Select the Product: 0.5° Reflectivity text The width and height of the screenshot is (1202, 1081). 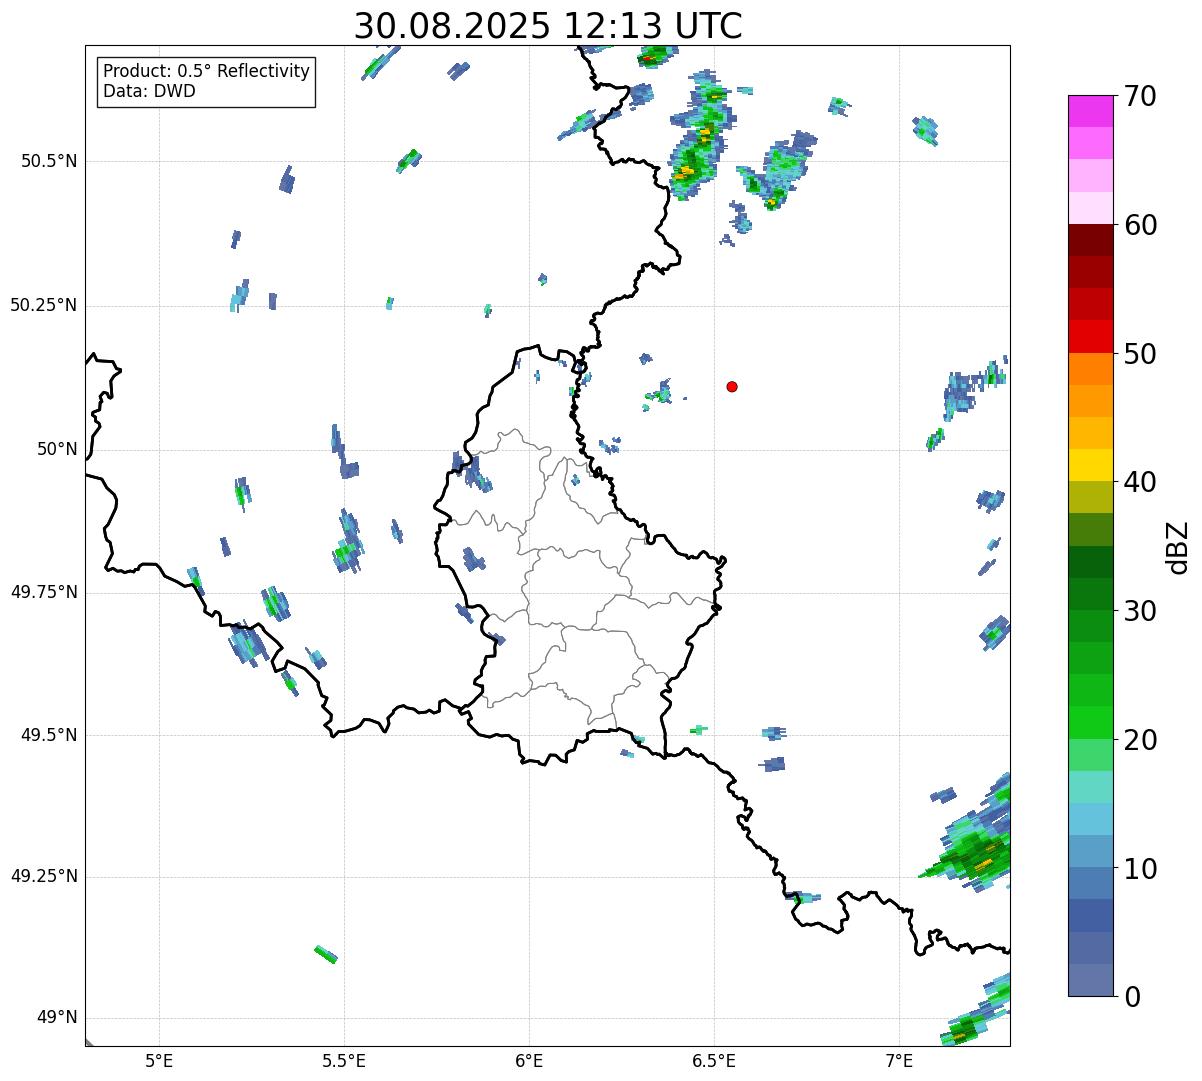[x=206, y=71]
